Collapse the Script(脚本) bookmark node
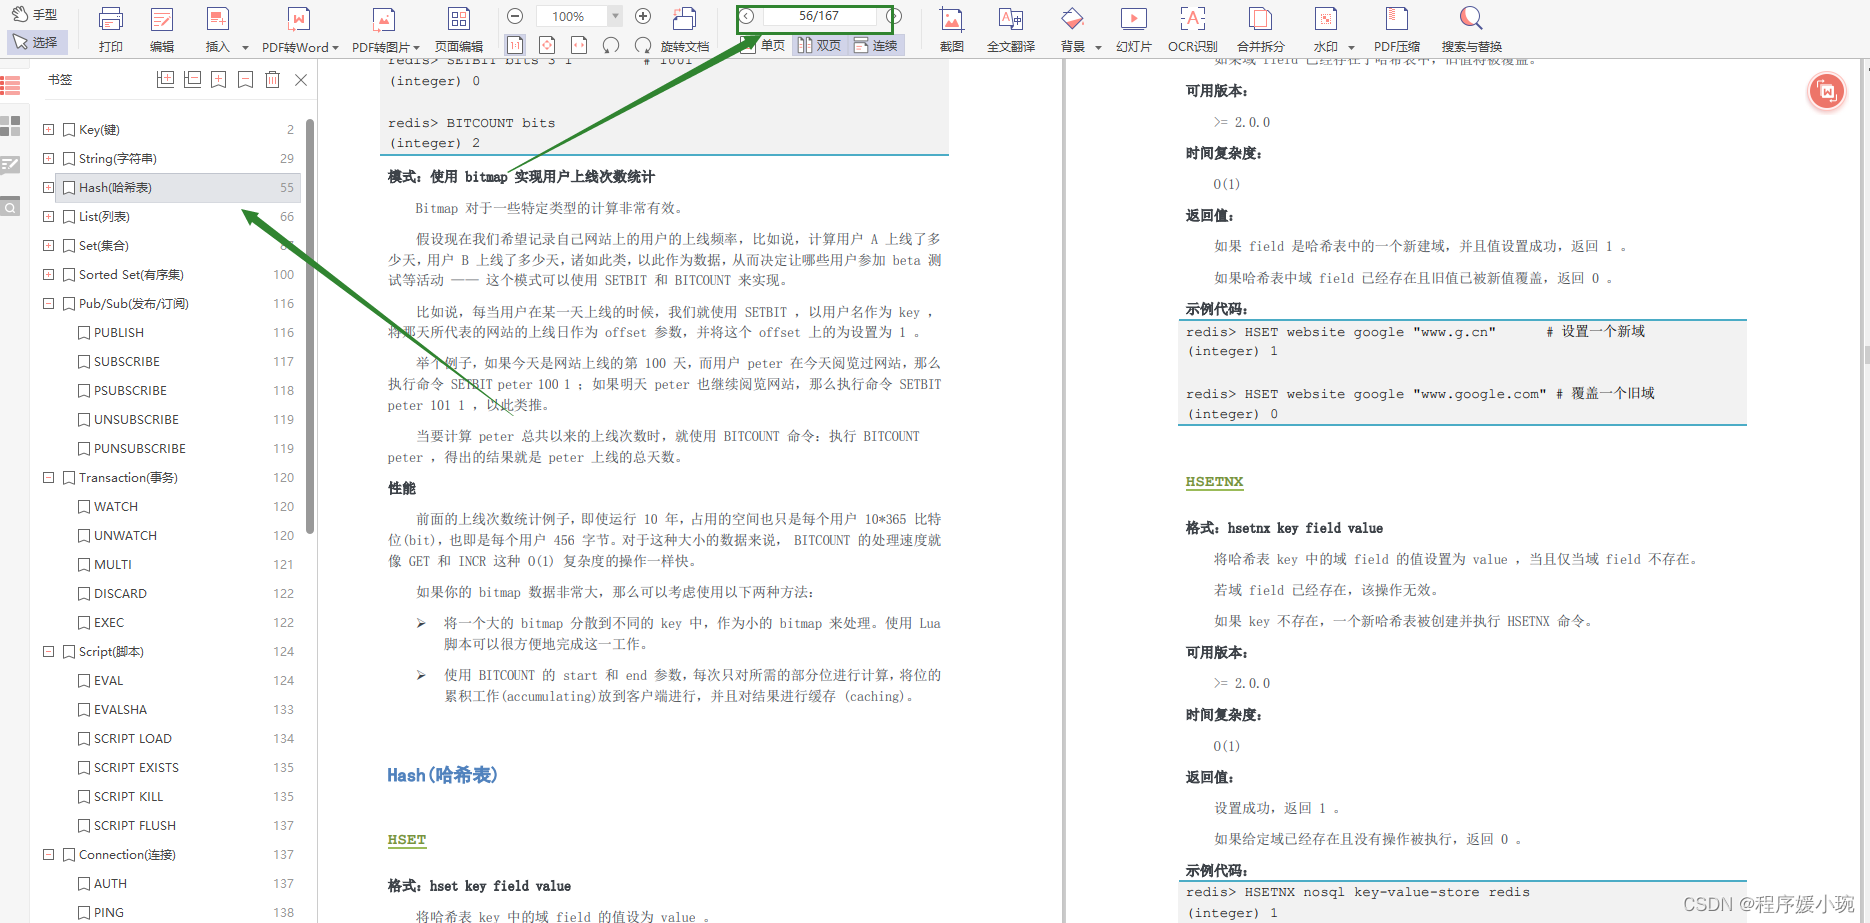The height and width of the screenshot is (923, 1870). tap(48, 652)
